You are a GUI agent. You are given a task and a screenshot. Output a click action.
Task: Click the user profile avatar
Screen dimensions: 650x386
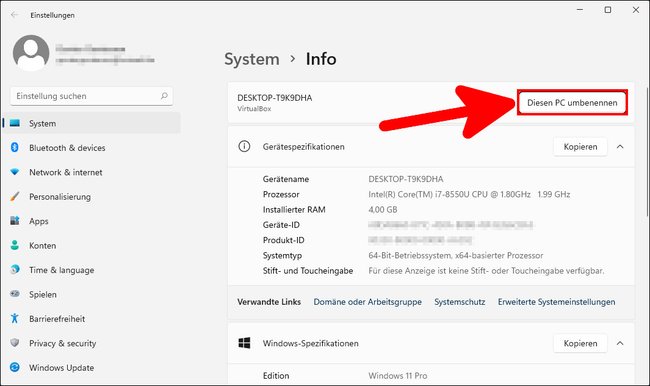[31, 53]
